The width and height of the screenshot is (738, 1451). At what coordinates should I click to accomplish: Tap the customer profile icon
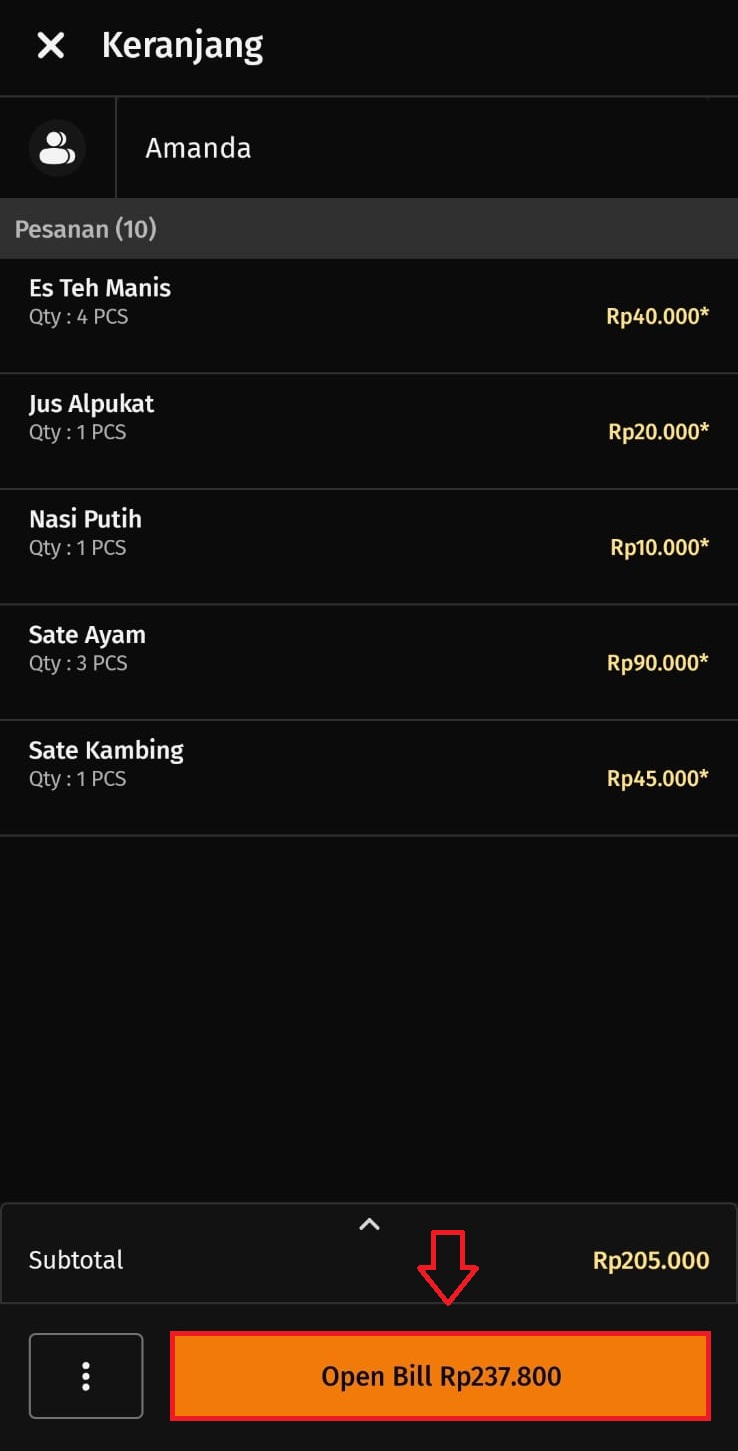[57, 148]
